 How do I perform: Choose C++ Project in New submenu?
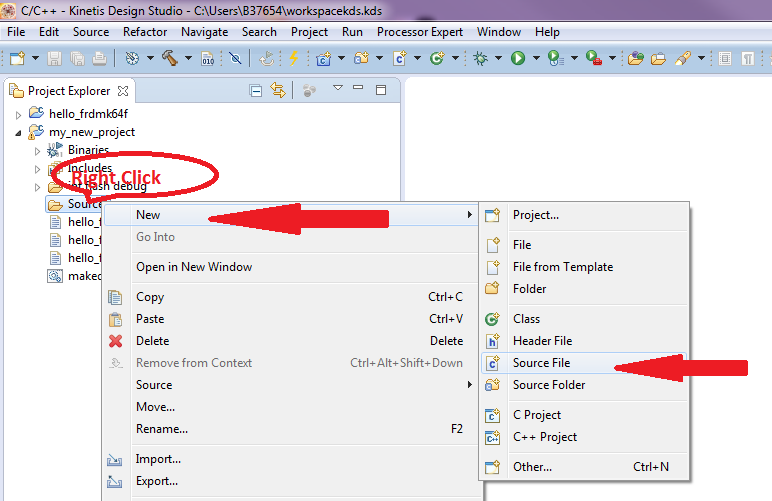click(x=584, y=437)
